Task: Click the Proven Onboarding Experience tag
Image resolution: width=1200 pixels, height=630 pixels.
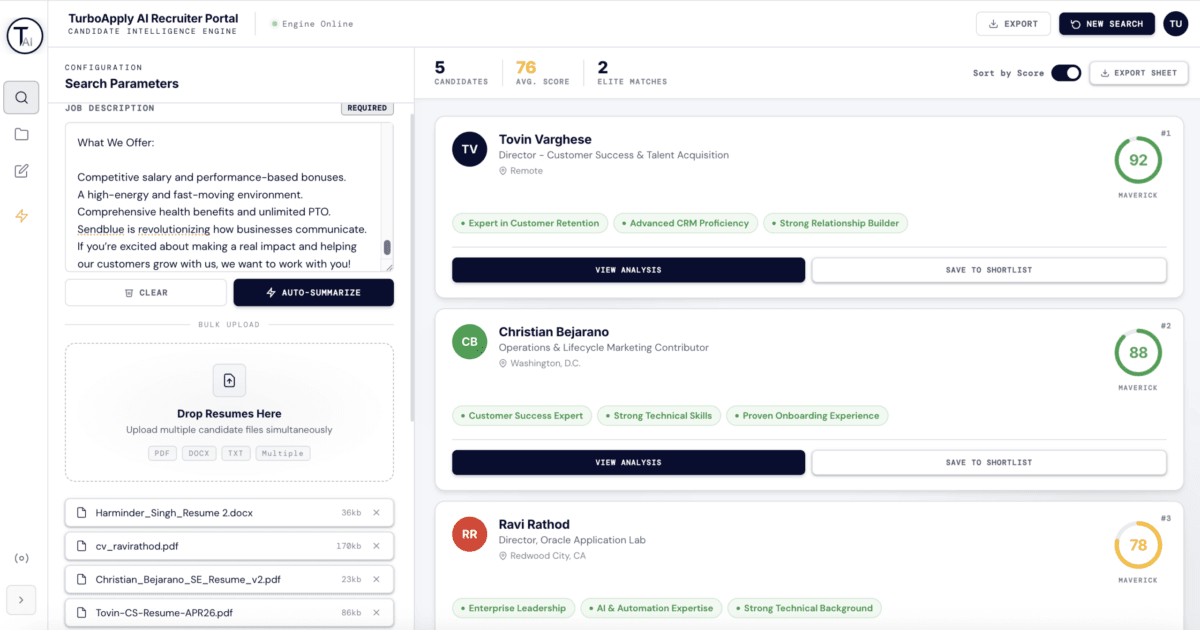Action: click(x=807, y=415)
